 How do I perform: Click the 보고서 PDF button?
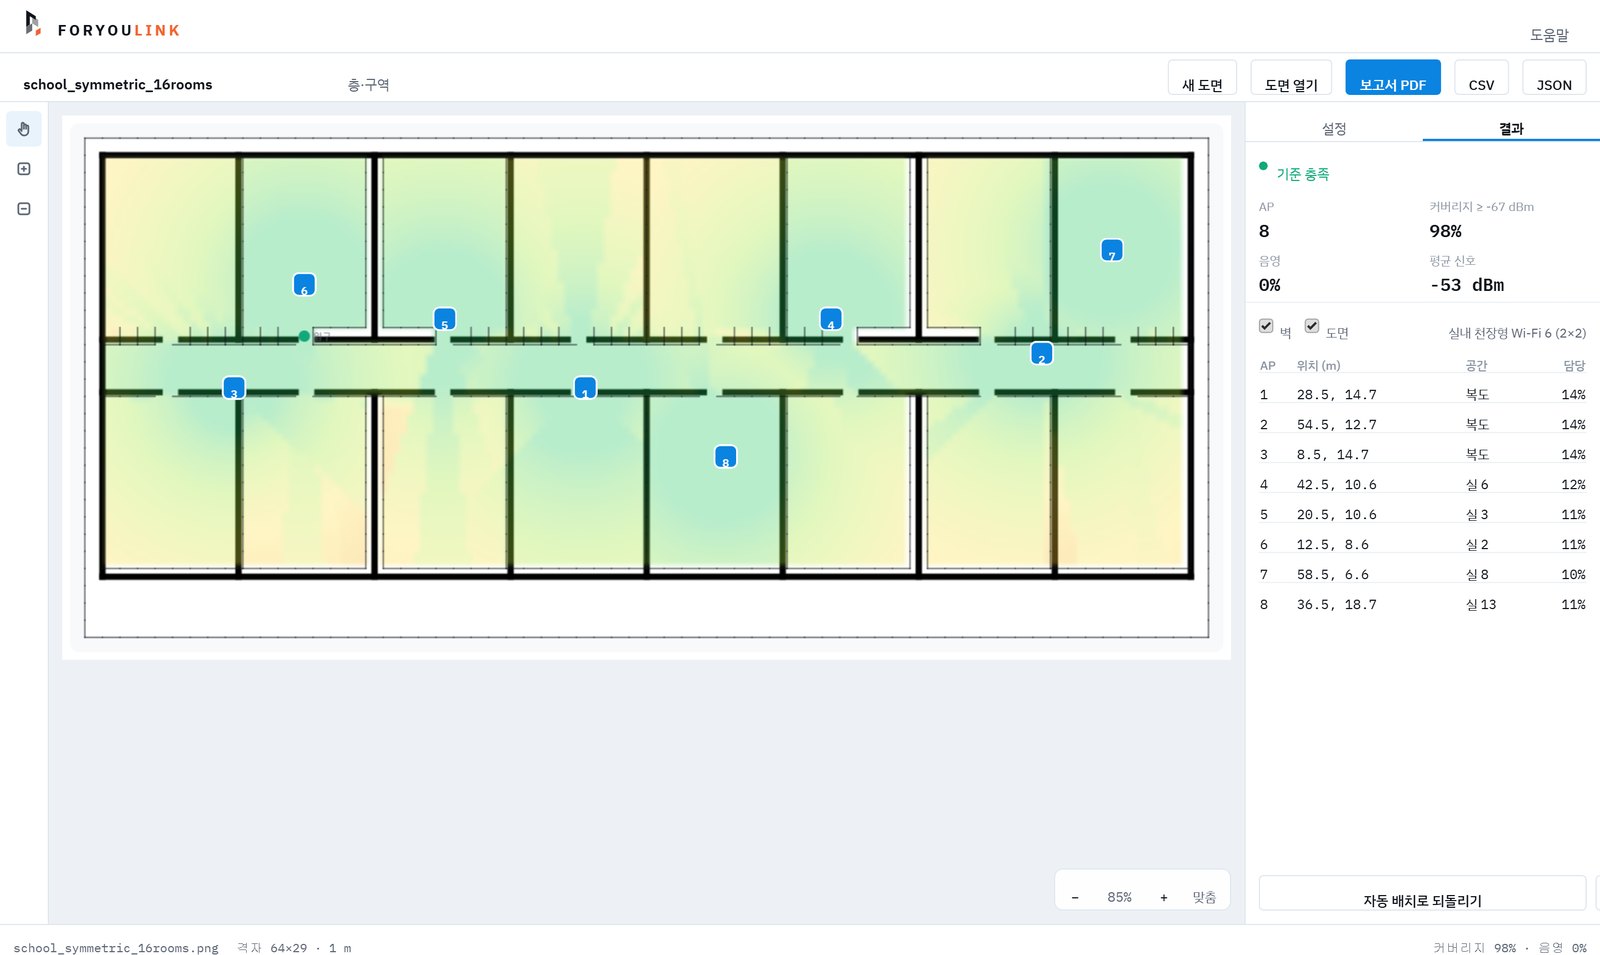pos(1392,79)
